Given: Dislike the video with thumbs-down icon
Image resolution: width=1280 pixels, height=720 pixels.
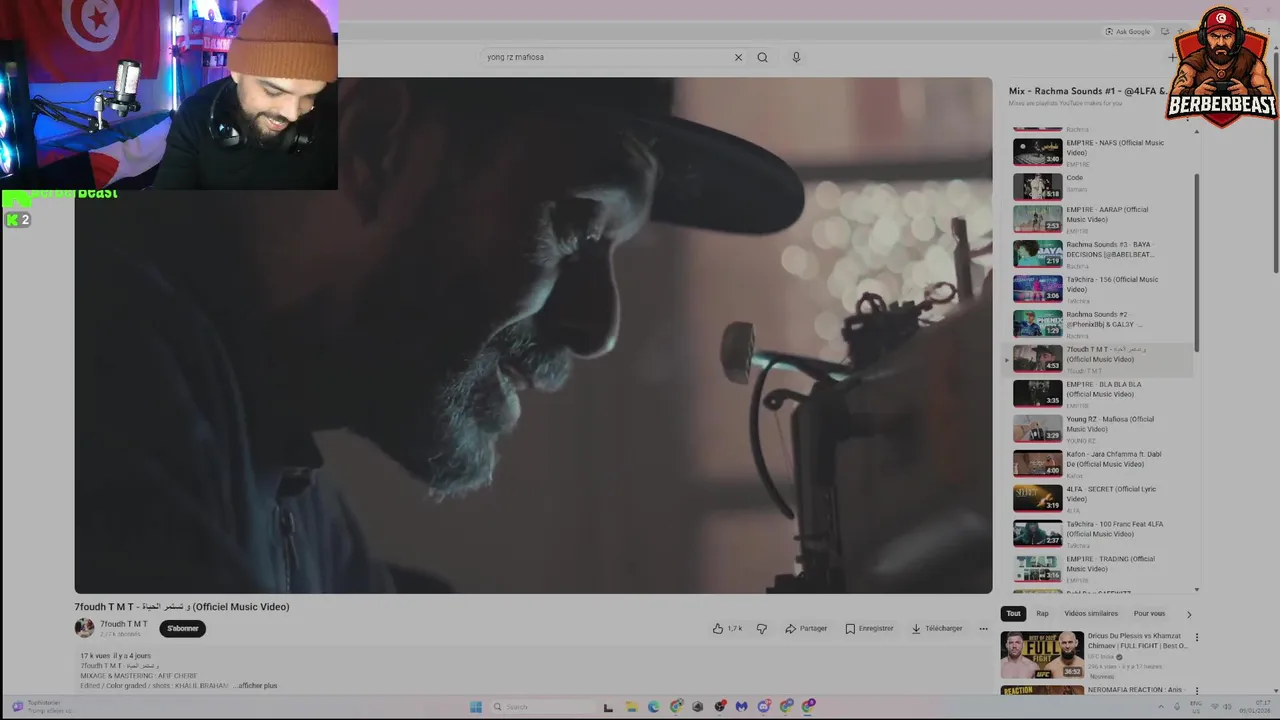Looking at the screenshot, I should (762, 628).
